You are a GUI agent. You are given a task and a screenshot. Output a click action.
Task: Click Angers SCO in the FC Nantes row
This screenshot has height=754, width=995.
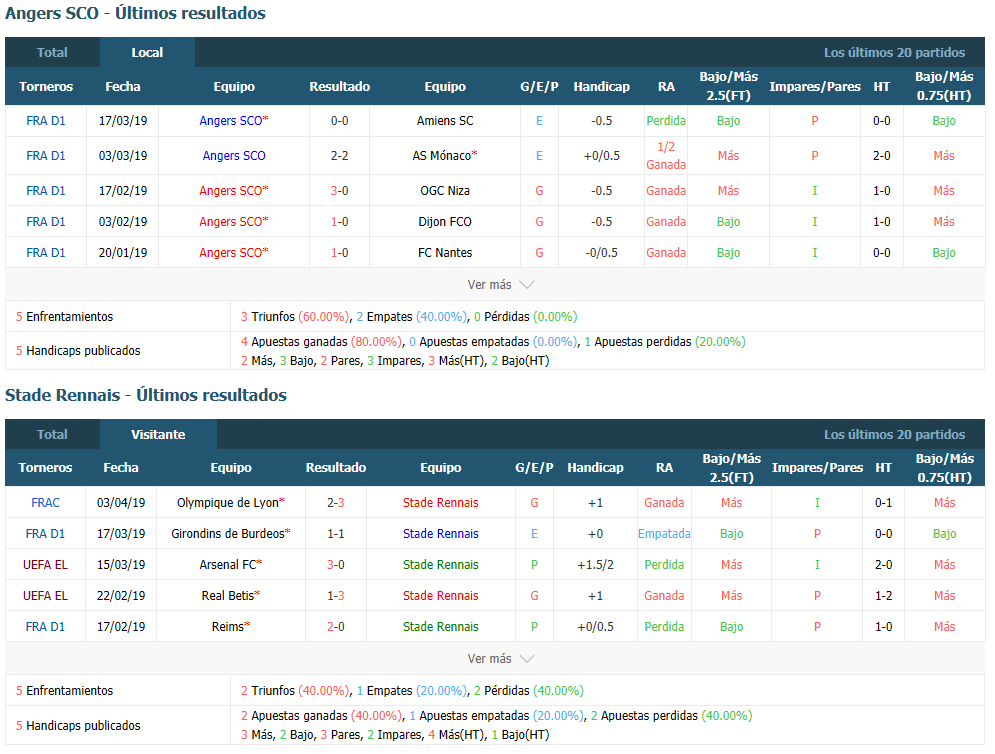point(234,253)
